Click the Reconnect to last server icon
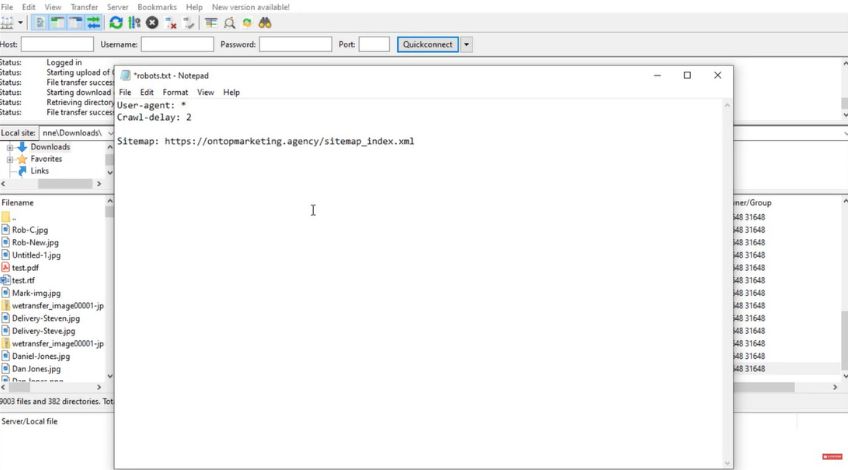 tap(188, 23)
